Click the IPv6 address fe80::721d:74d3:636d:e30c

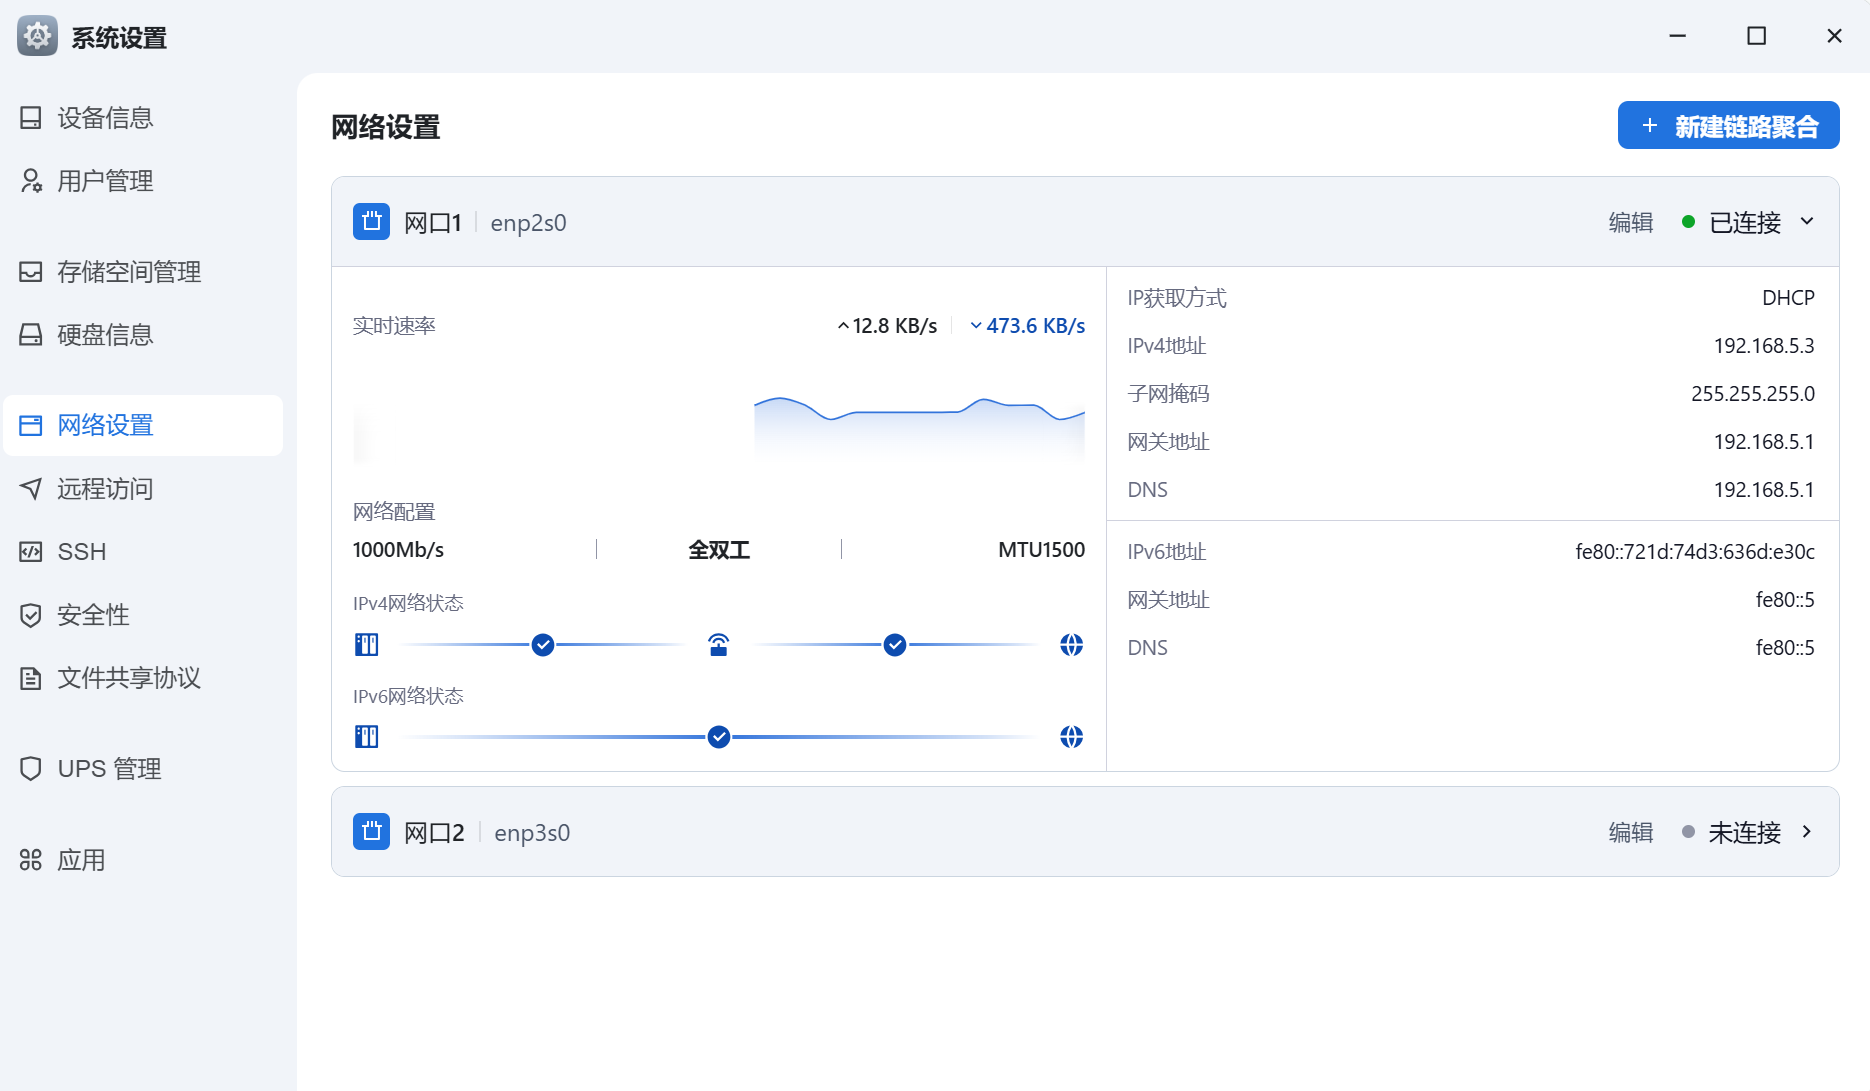pos(1695,552)
